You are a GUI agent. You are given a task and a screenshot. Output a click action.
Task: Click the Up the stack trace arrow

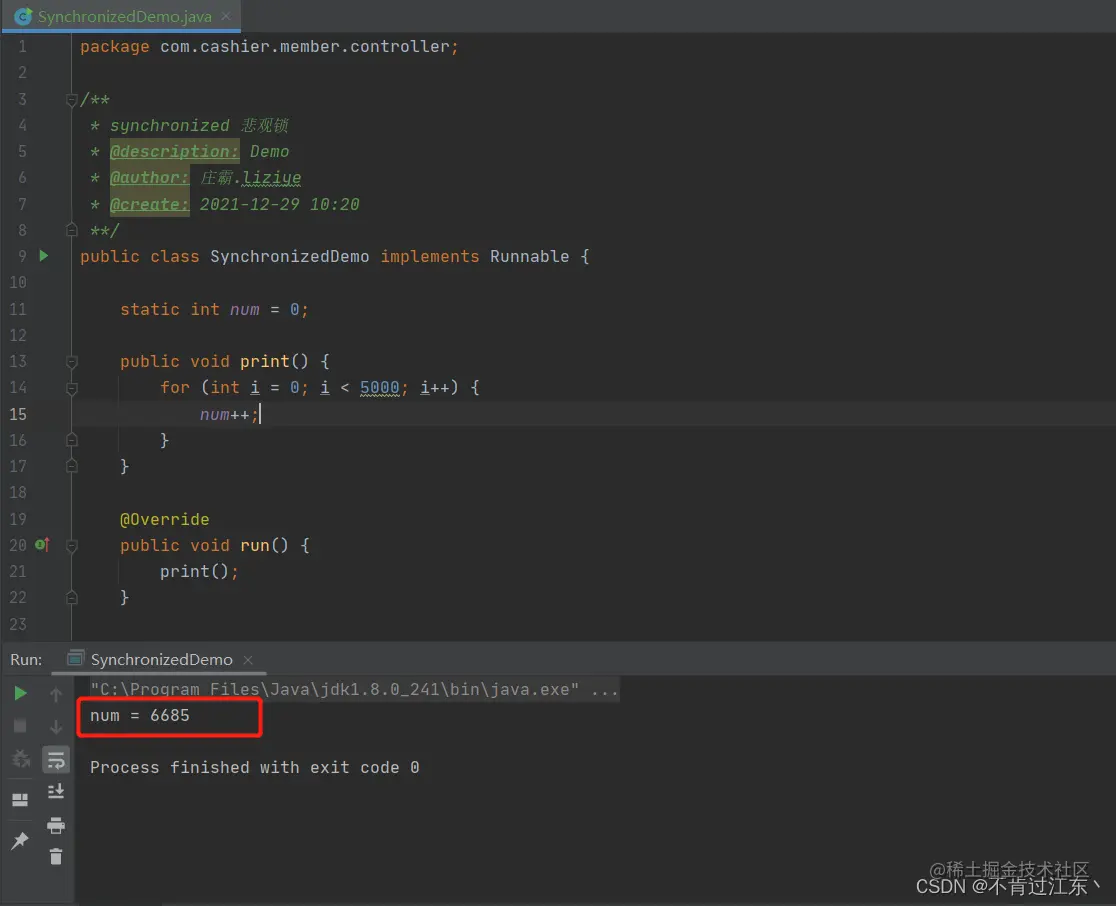(56, 694)
